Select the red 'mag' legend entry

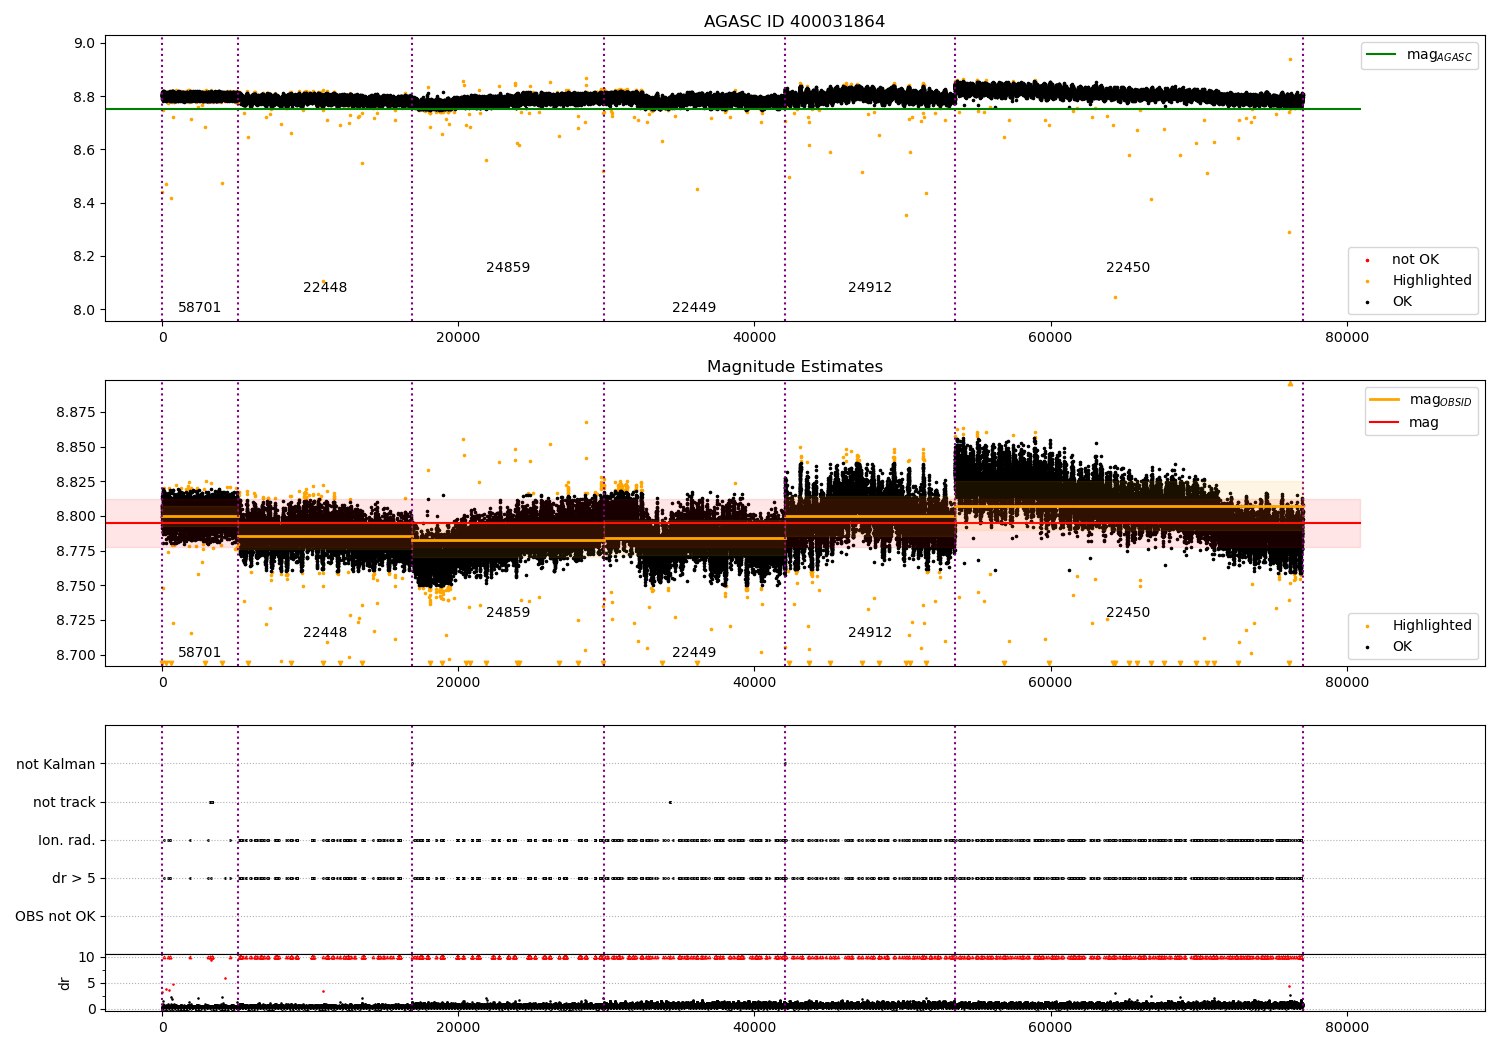point(1405,422)
